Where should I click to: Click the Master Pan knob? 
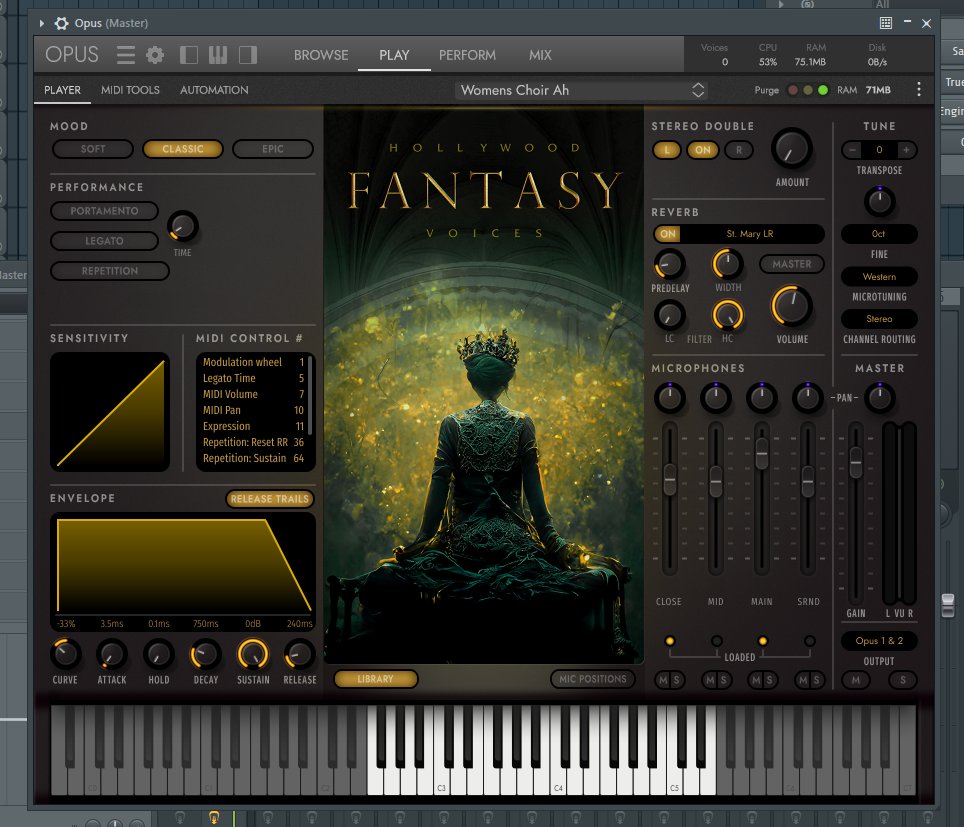point(879,397)
